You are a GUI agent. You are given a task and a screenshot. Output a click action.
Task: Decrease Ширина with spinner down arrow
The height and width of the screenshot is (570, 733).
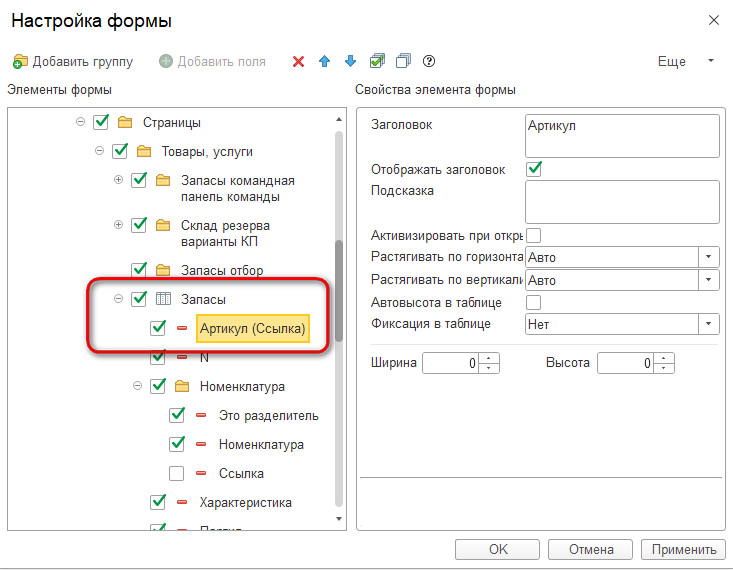[x=489, y=368]
